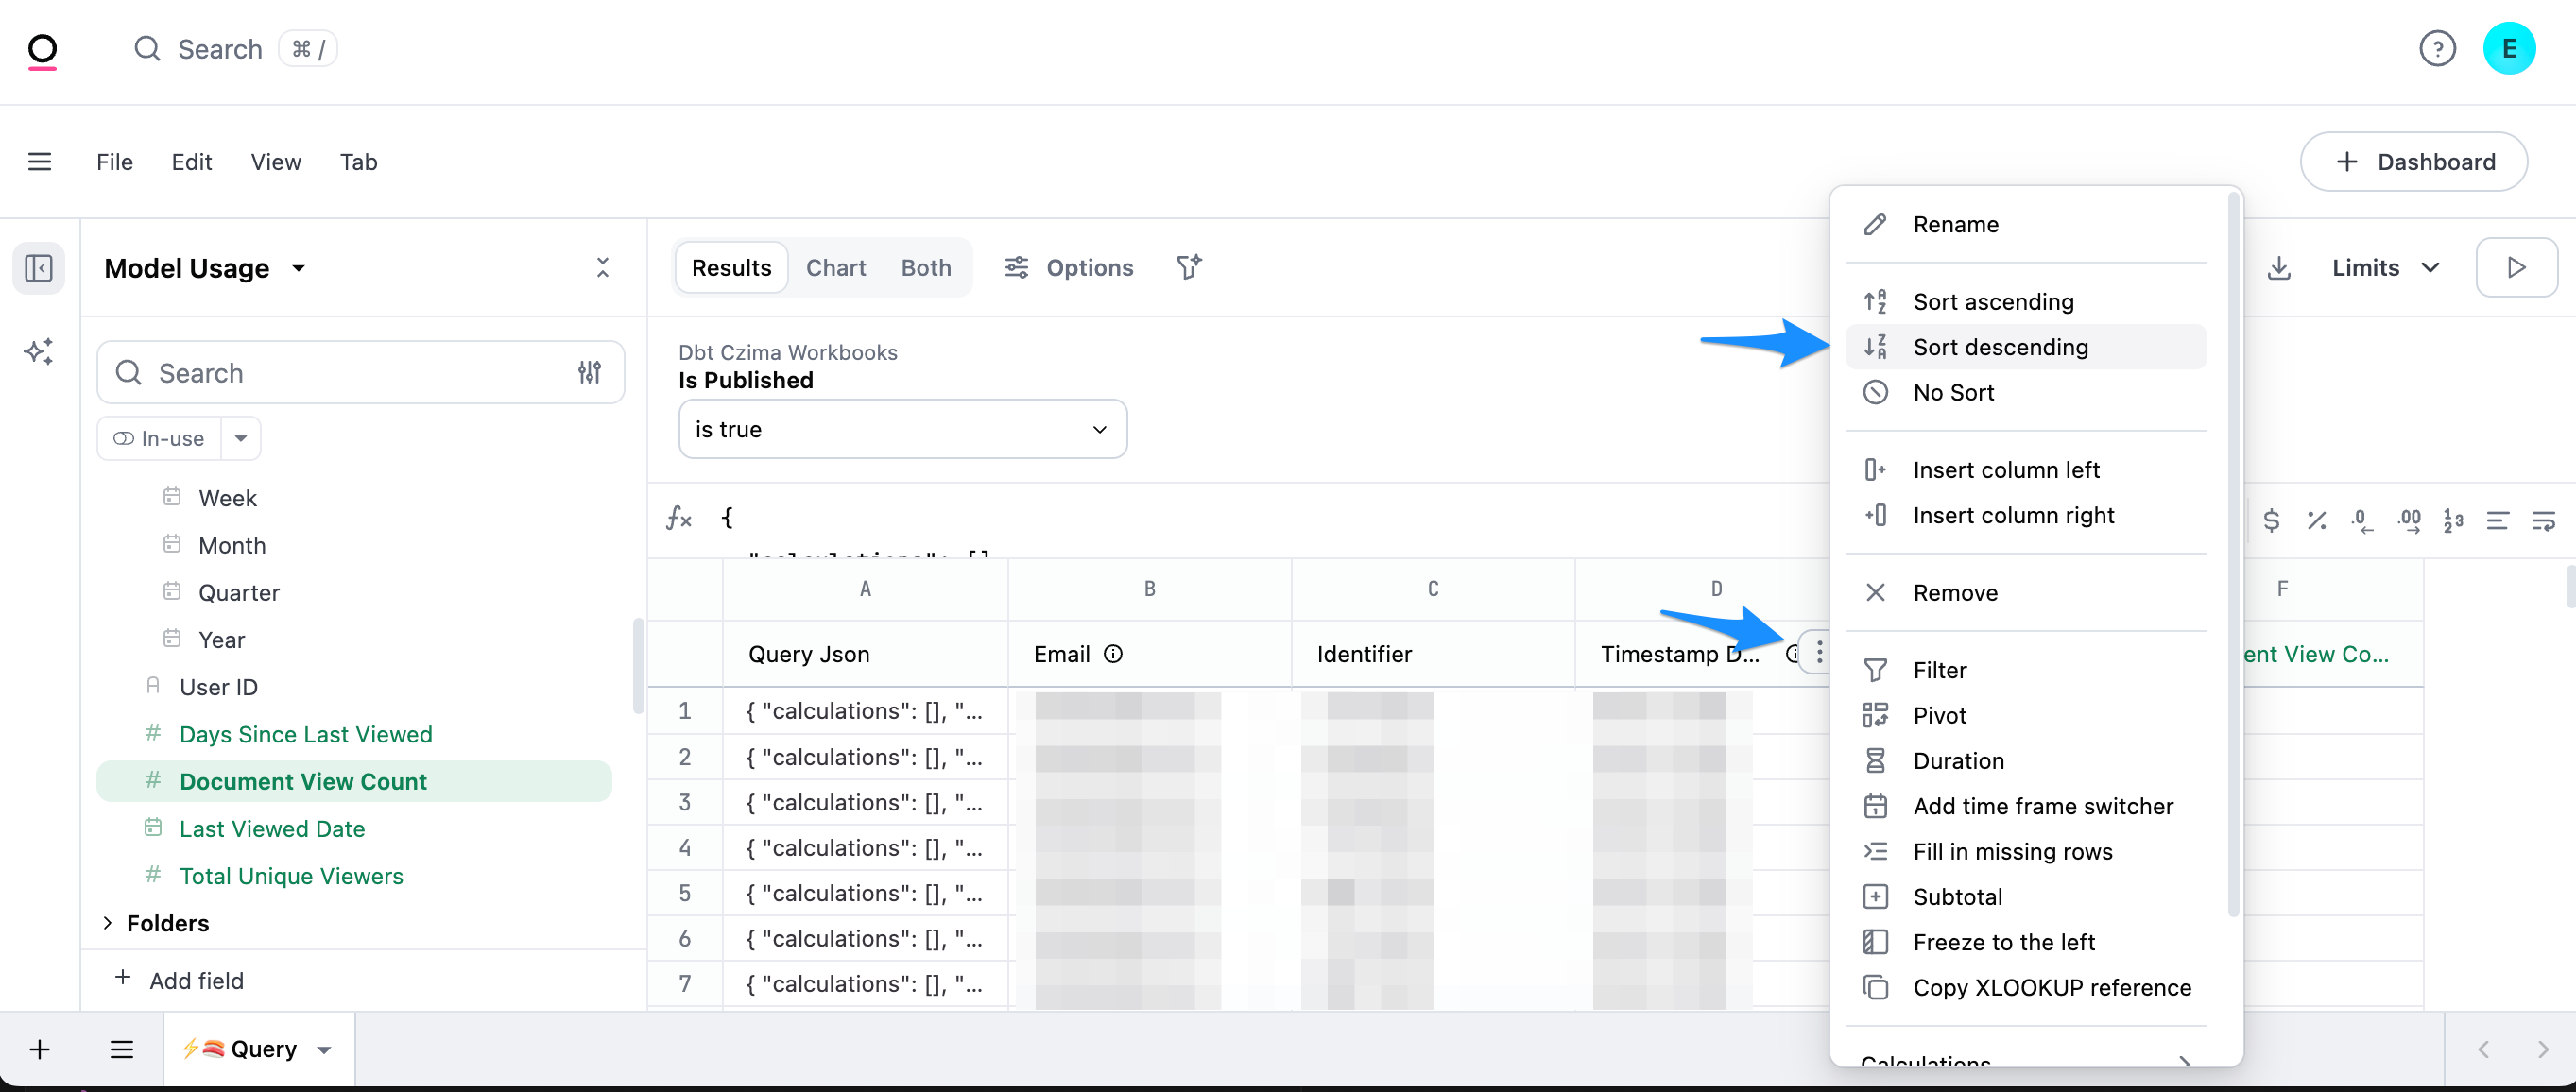Open the AI sparkles assistant icon

(x=39, y=352)
